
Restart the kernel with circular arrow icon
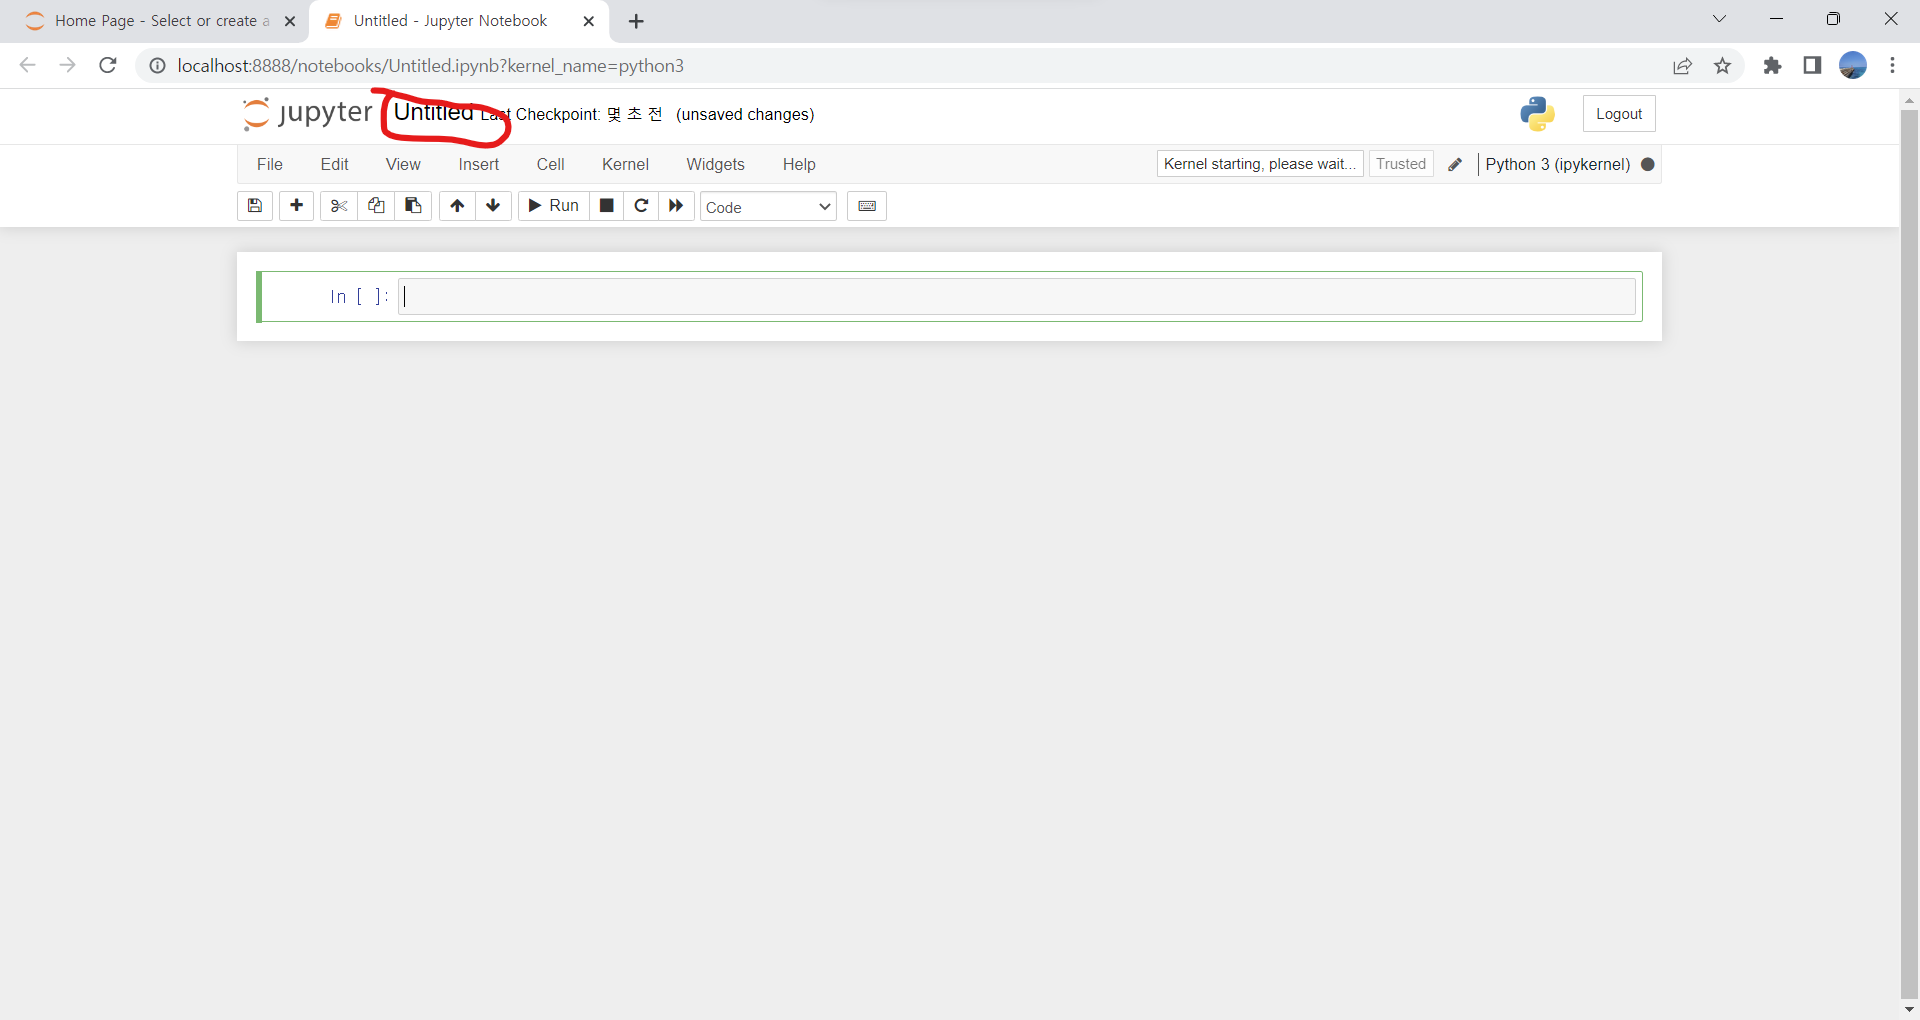point(641,206)
